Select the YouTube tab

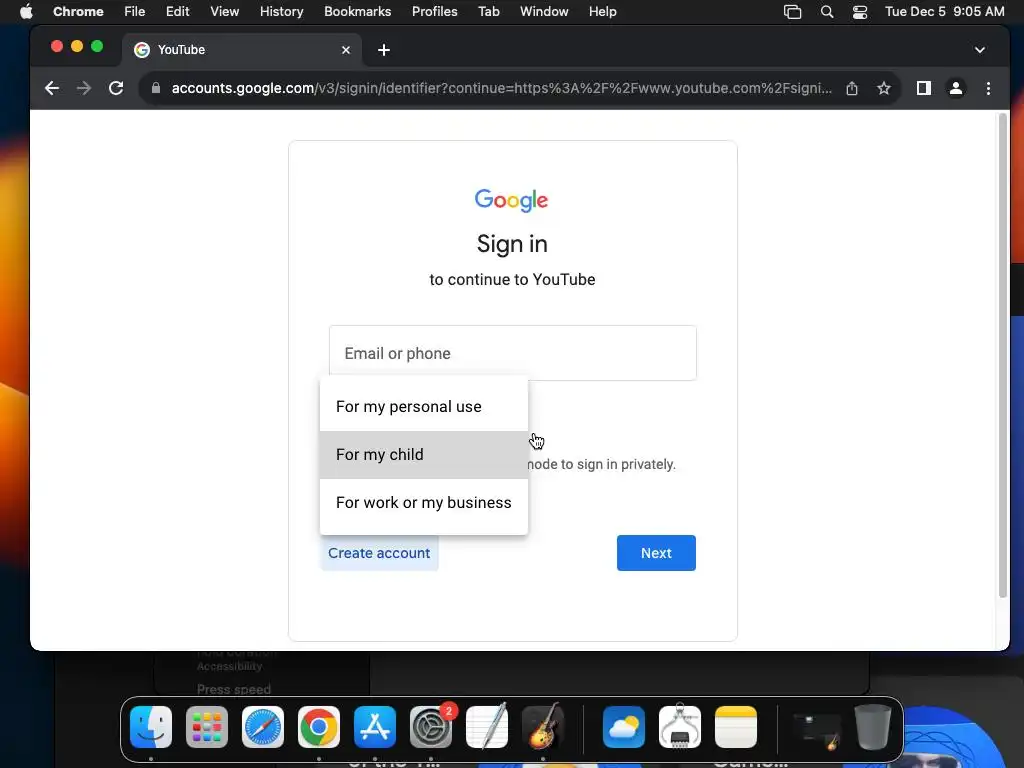coord(242,50)
